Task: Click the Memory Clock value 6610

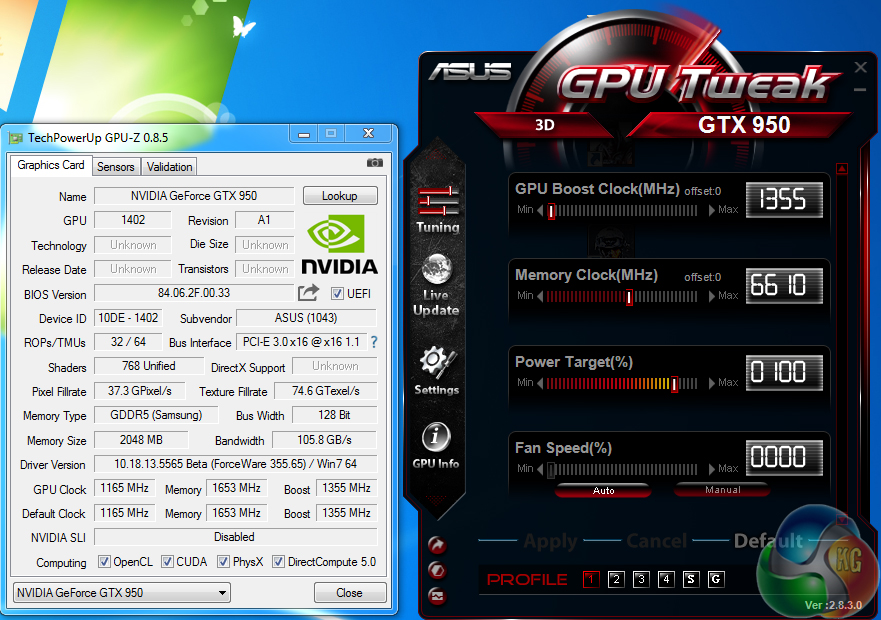Action: tap(784, 286)
